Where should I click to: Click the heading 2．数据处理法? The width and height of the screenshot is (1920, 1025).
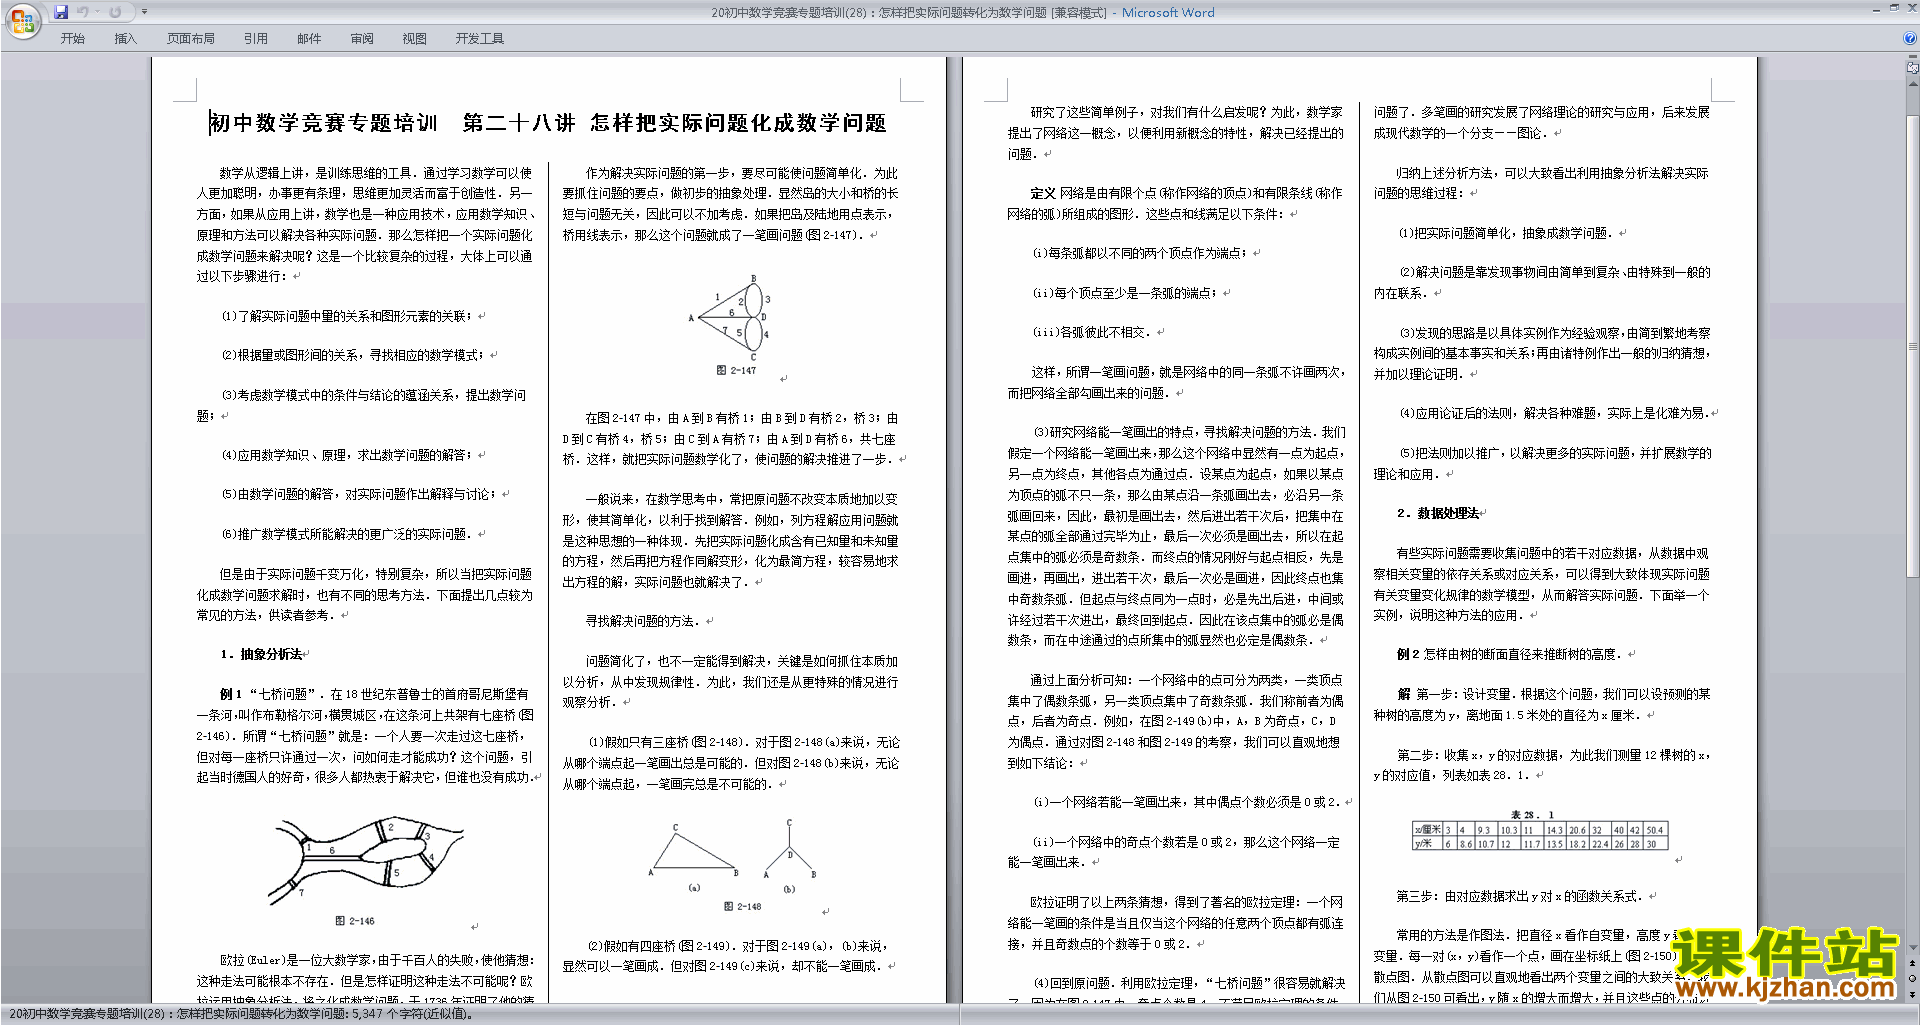coord(1438,513)
